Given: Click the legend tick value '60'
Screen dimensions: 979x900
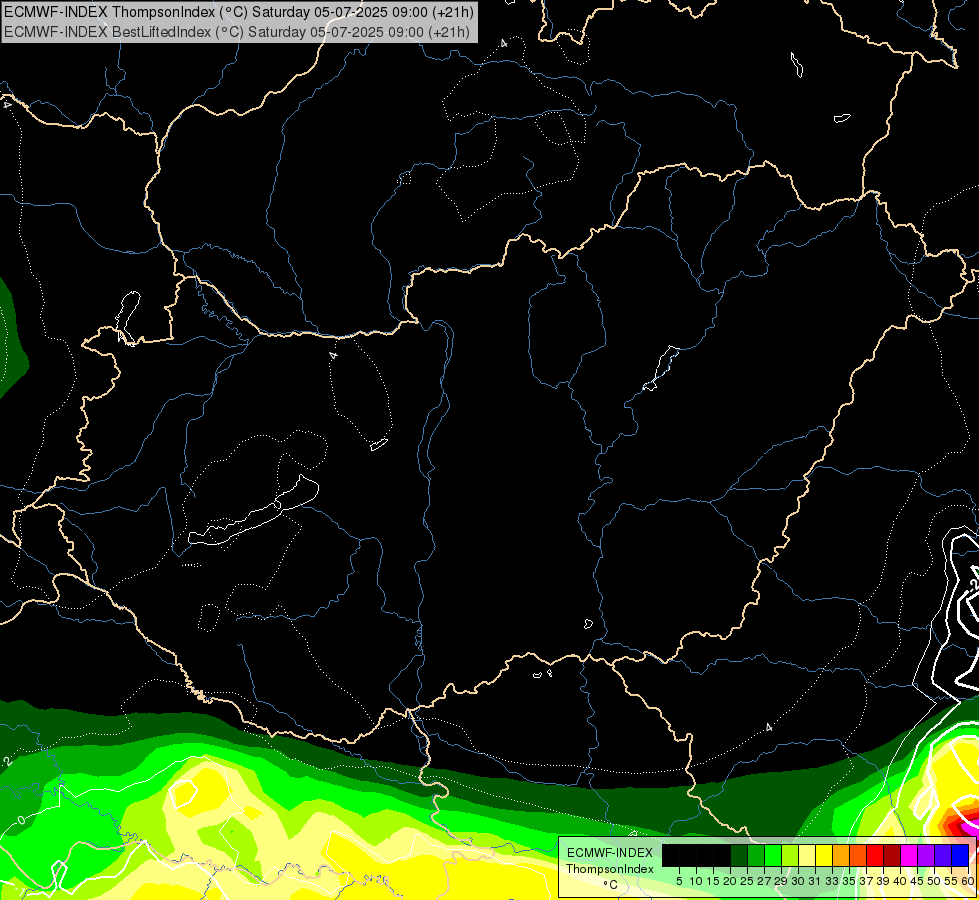Looking at the screenshot, I should pyautogui.click(x=968, y=881).
